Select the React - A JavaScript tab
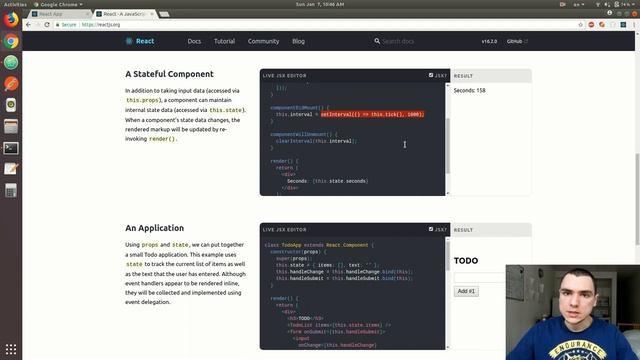 [126, 14]
